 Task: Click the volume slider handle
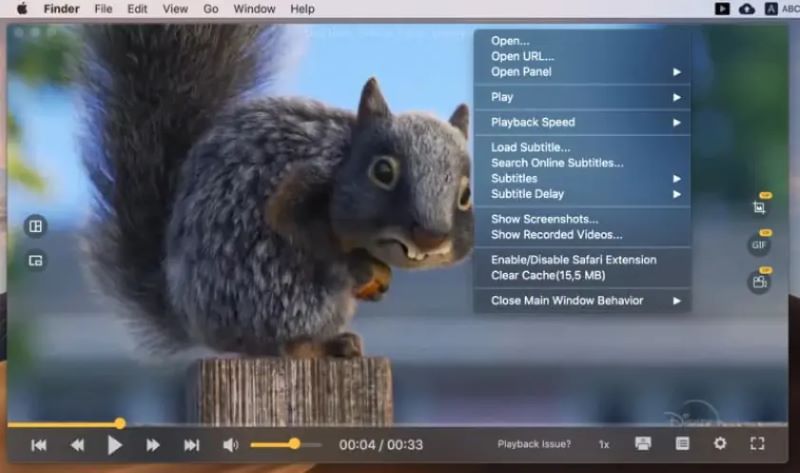(x=294, y=444)
